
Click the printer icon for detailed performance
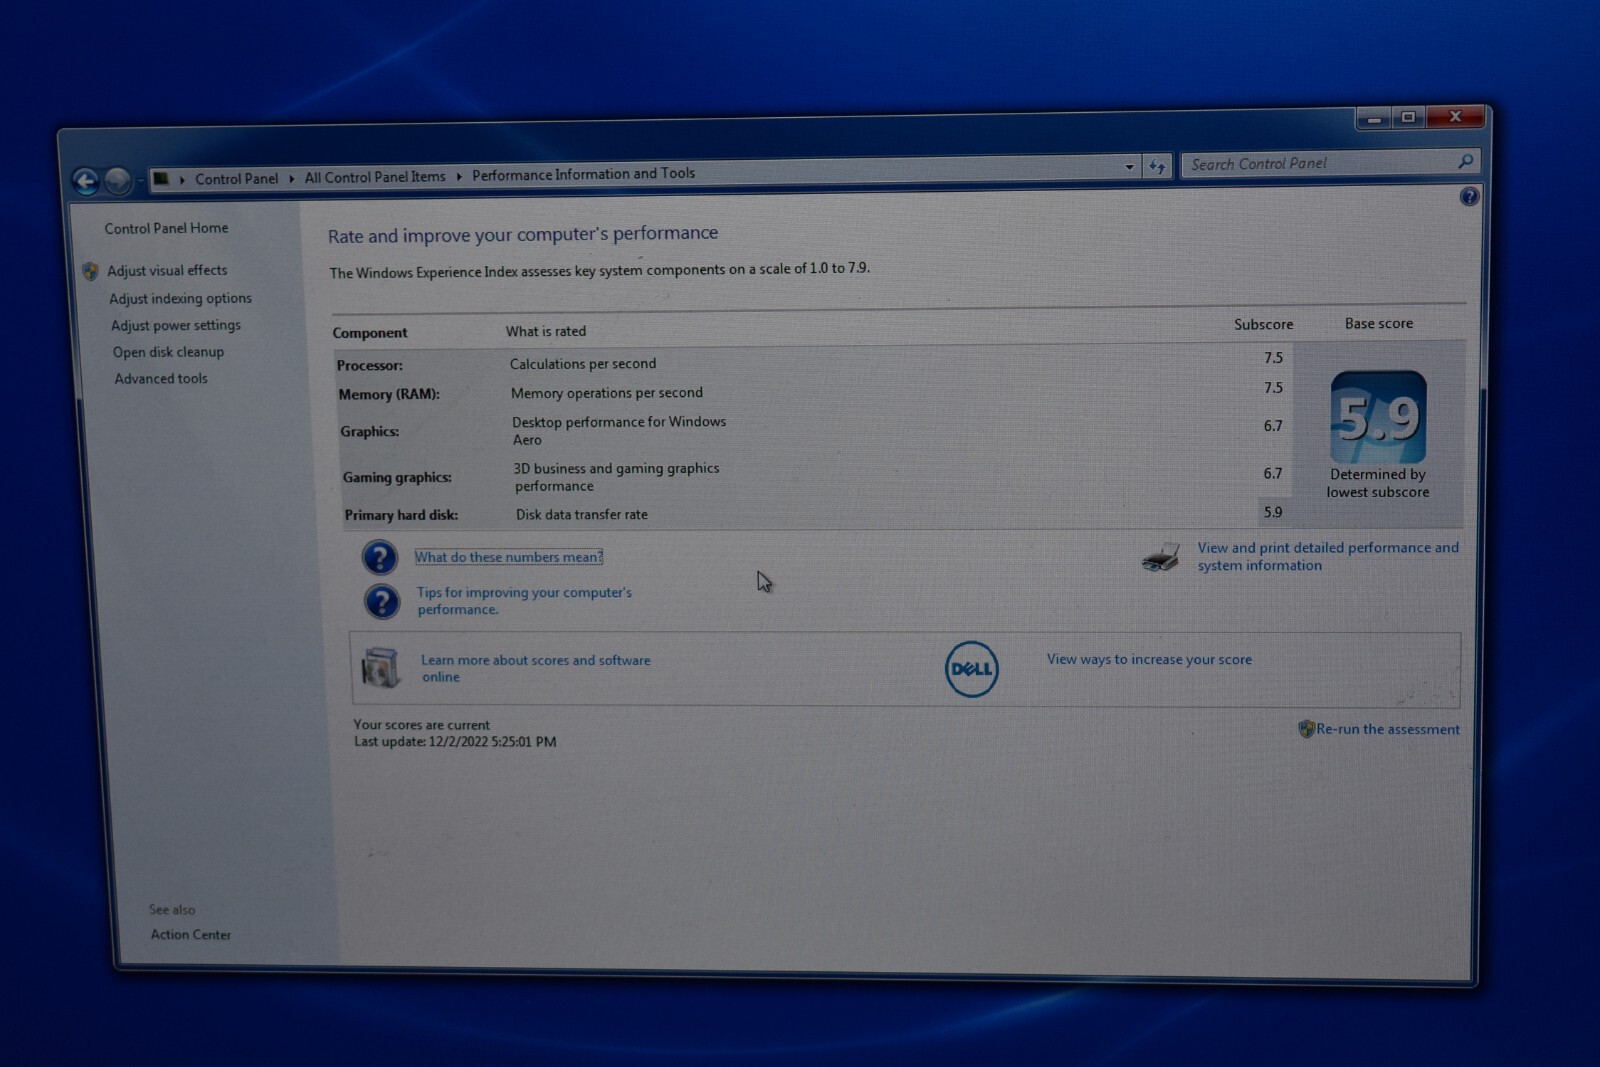[1161, 557]
